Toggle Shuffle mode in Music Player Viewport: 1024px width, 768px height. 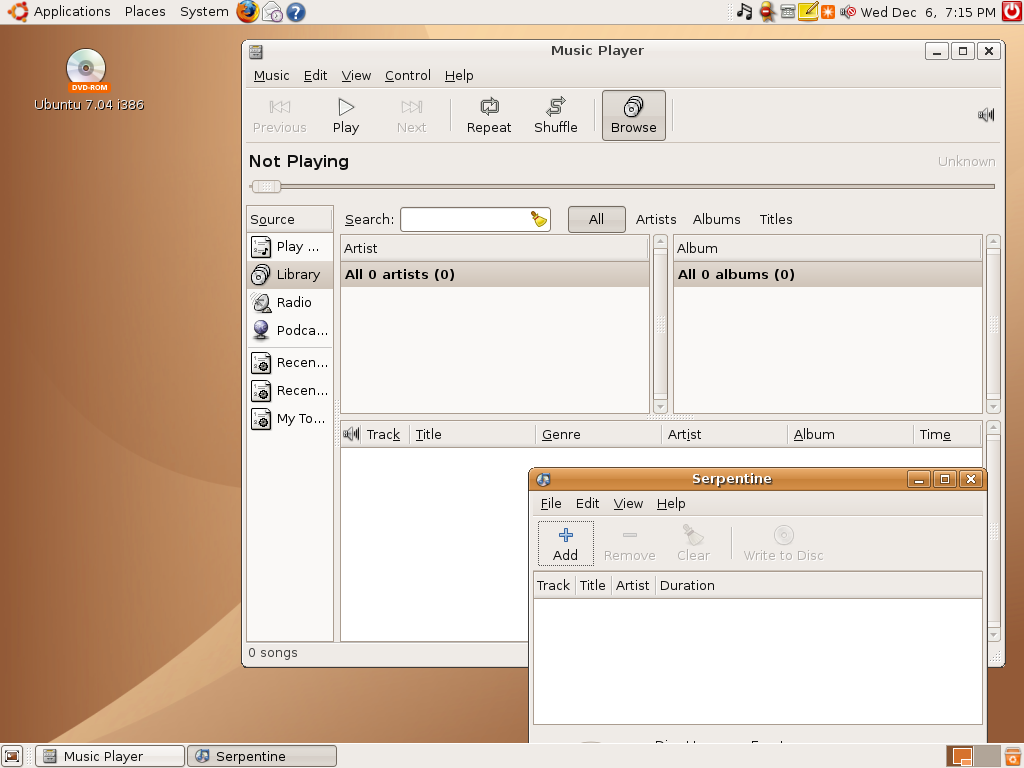[x=556, y=116]
